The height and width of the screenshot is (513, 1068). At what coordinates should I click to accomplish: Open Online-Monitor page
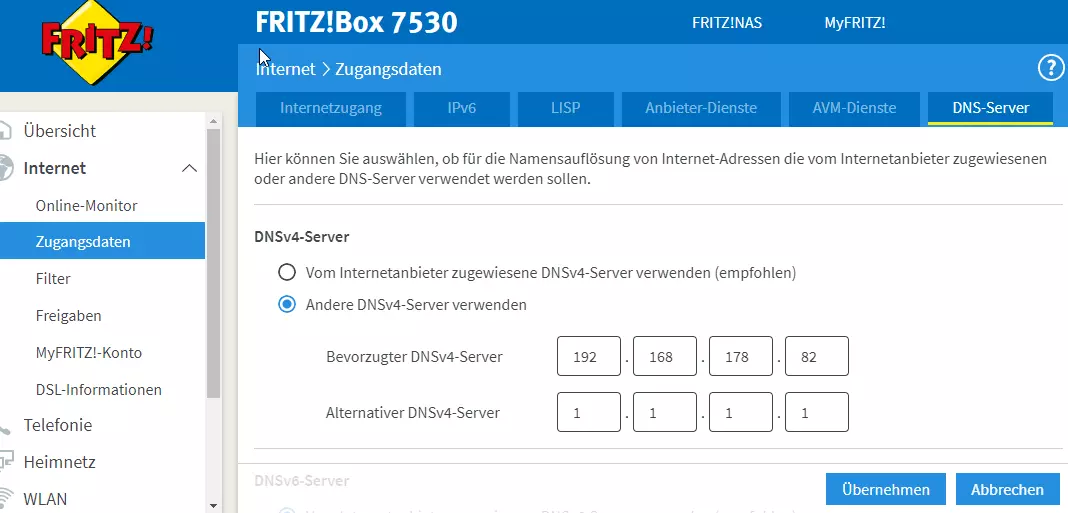click(x=87, y=205)
